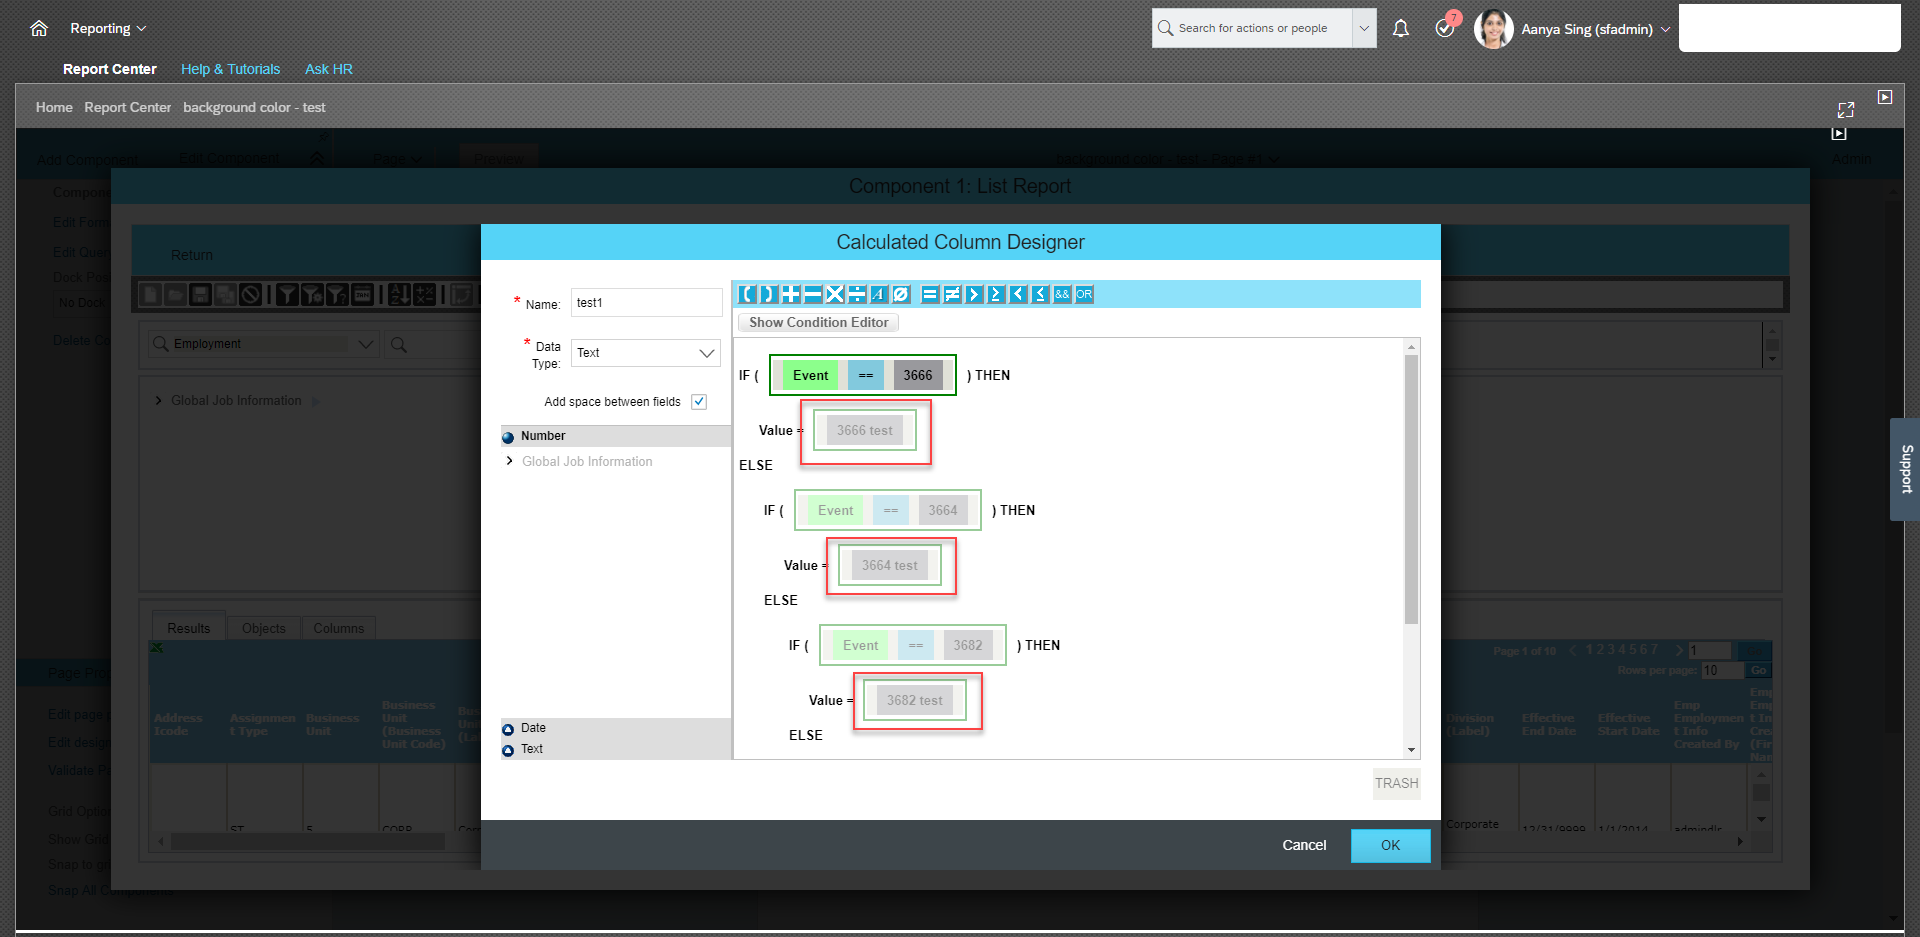
Task: Cancel the Calculated Column Designer
Action: pyautogui.click(x=1304, y=845)
